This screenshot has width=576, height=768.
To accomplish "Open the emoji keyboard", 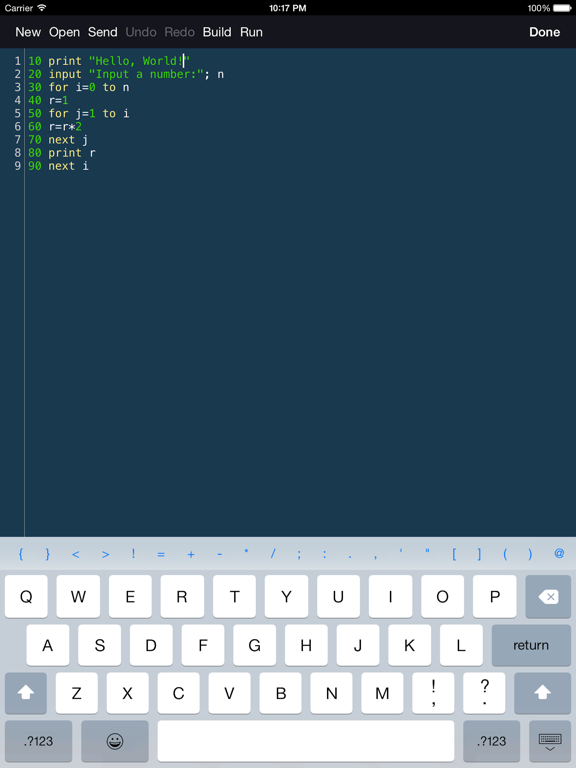I will point(115,741).
